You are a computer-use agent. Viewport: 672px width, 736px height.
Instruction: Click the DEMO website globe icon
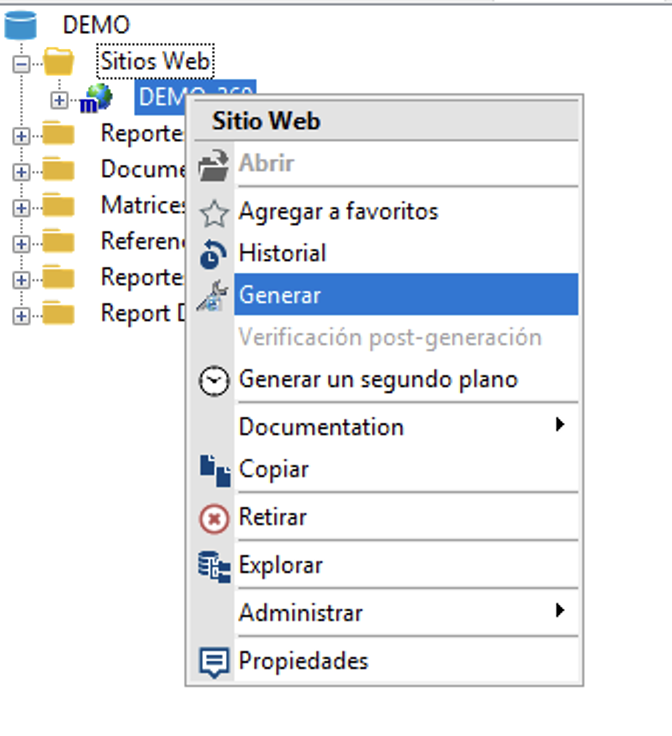tap(96, 99)
